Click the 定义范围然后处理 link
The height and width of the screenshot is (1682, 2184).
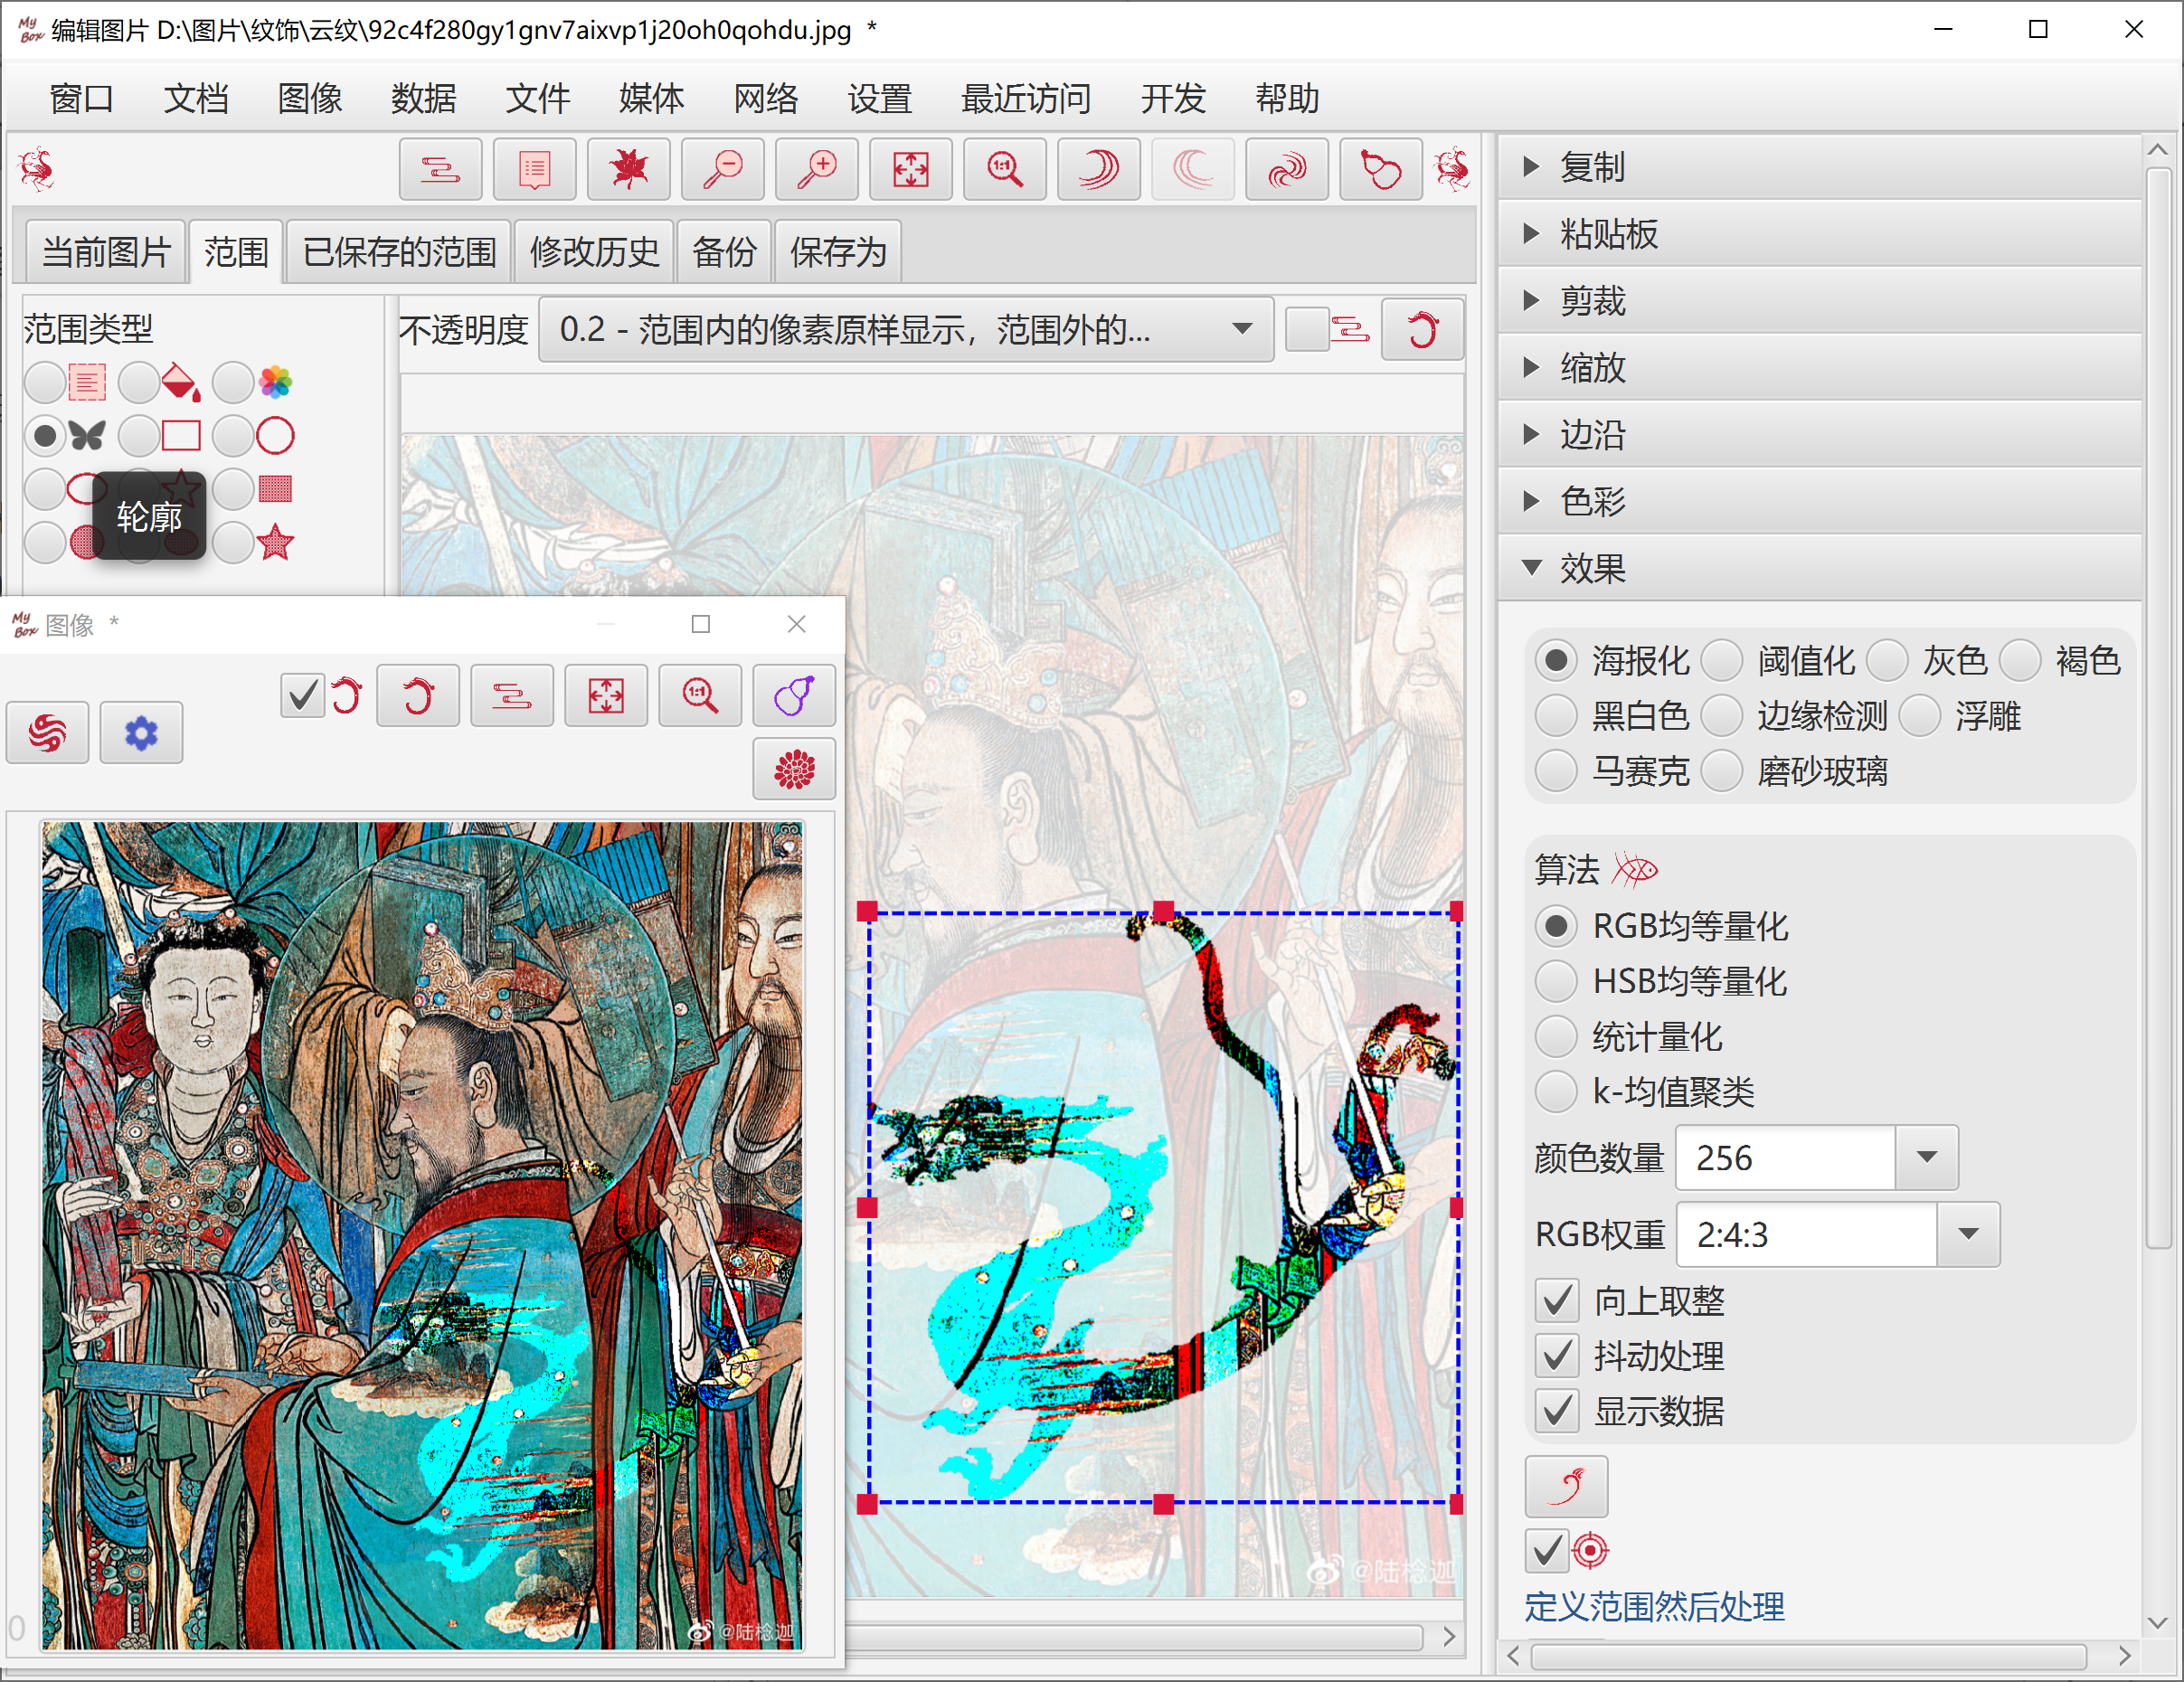coord(1654,1607)
